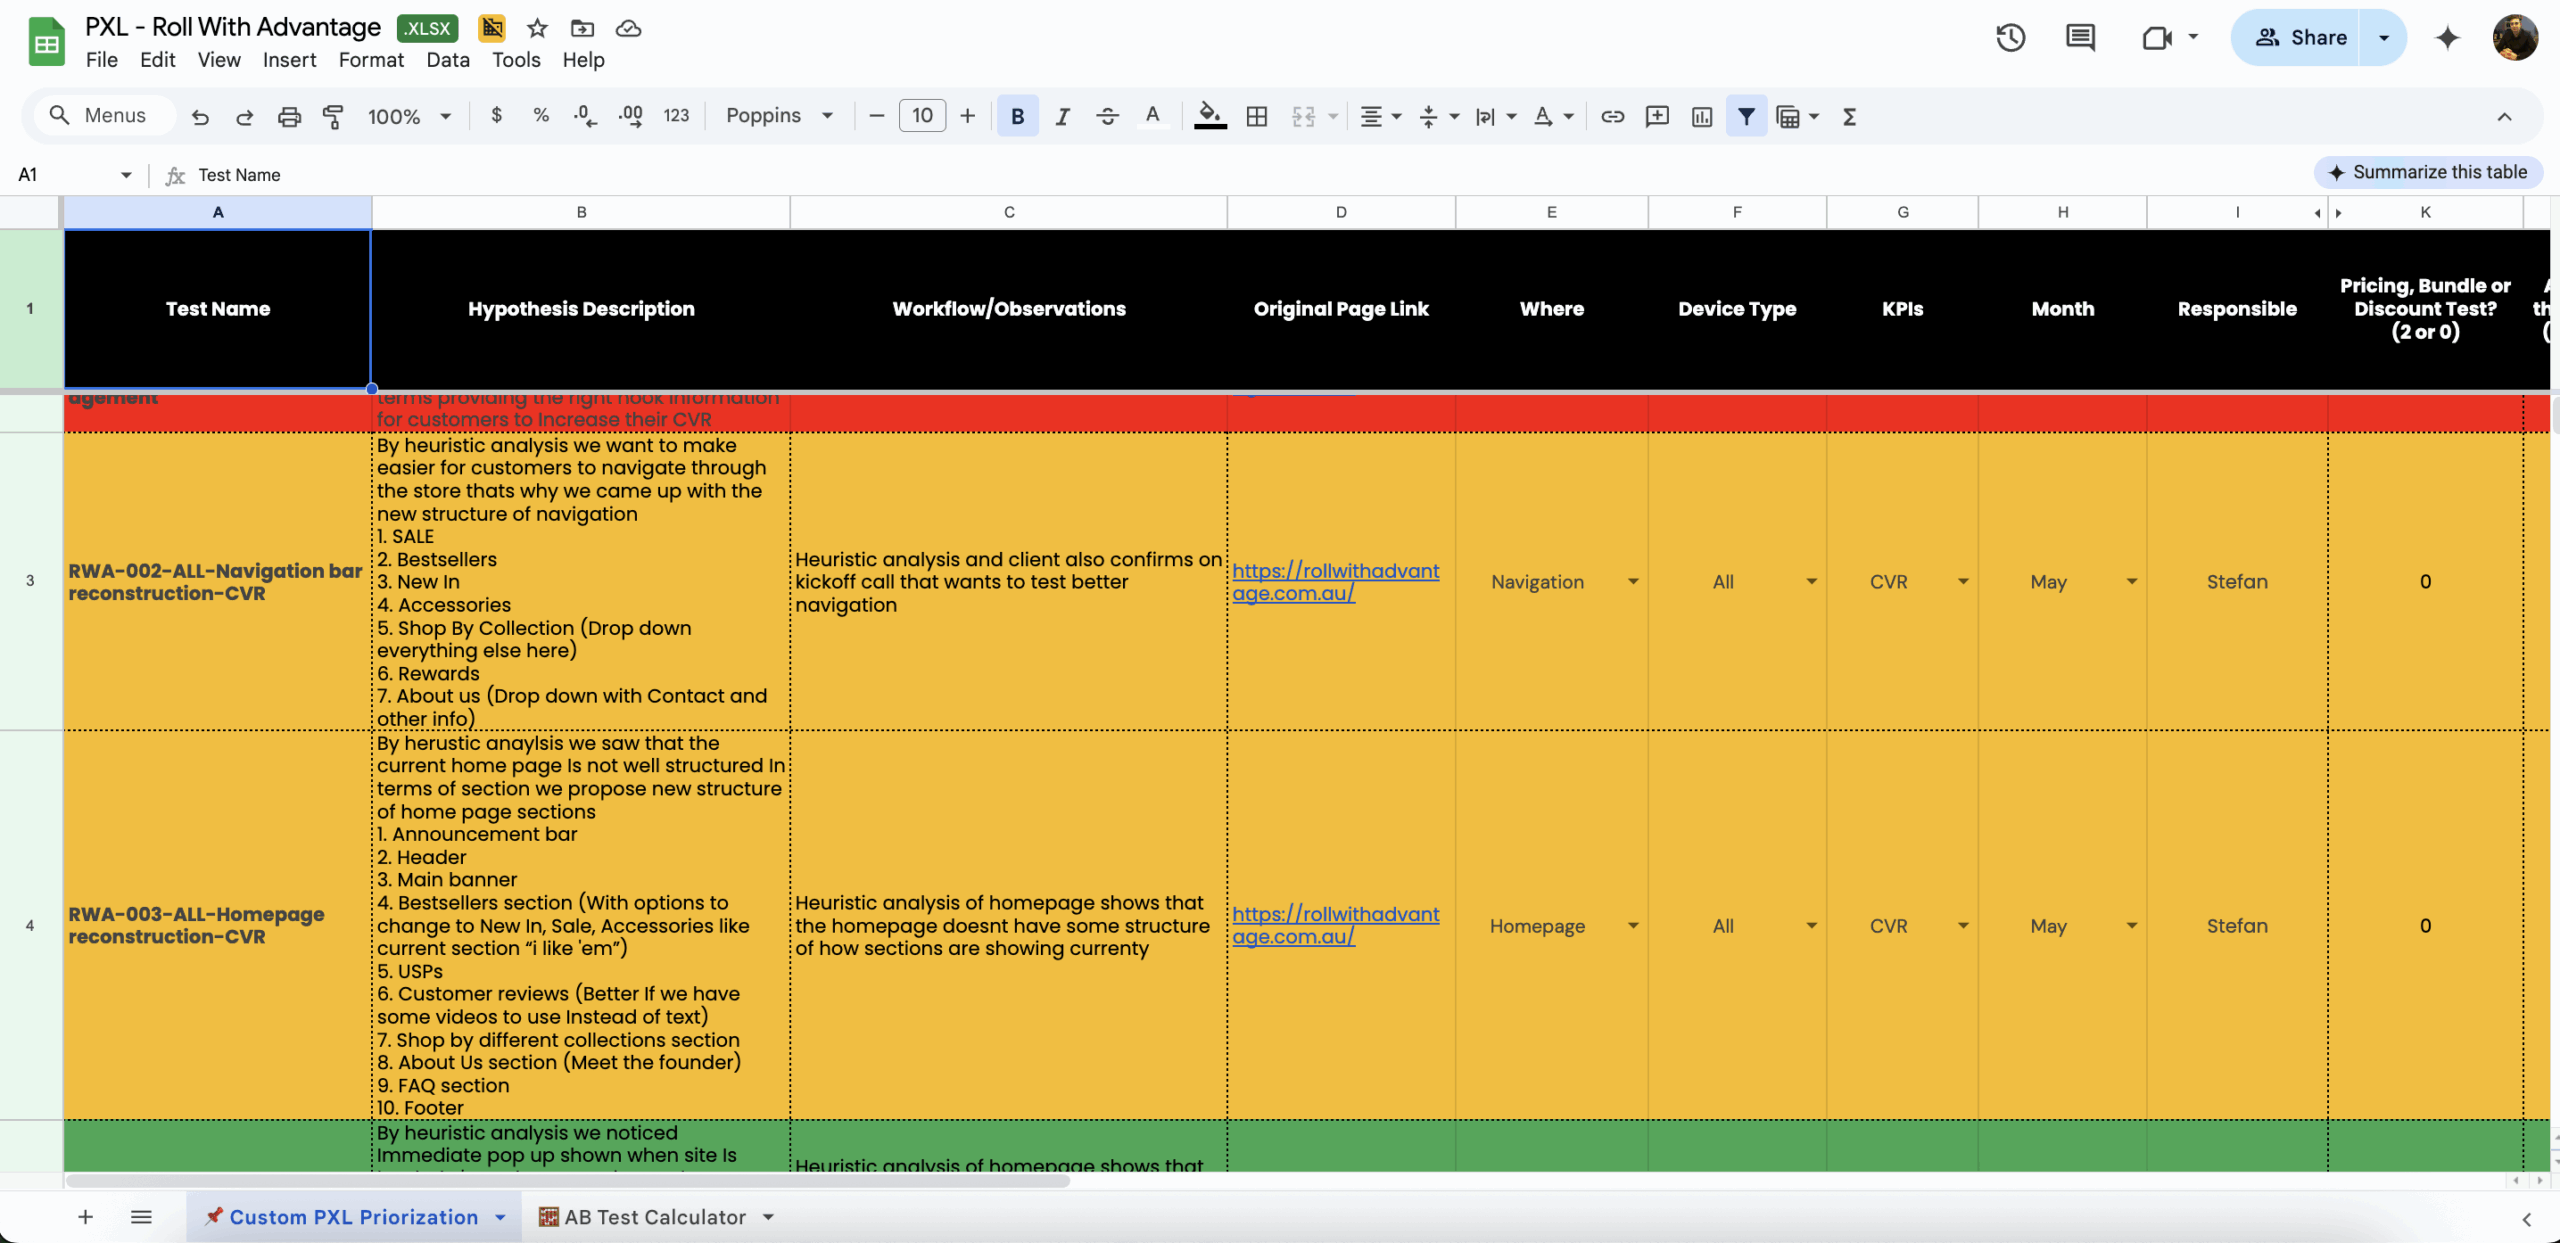Open the comments panel icon

(2081, 38)
